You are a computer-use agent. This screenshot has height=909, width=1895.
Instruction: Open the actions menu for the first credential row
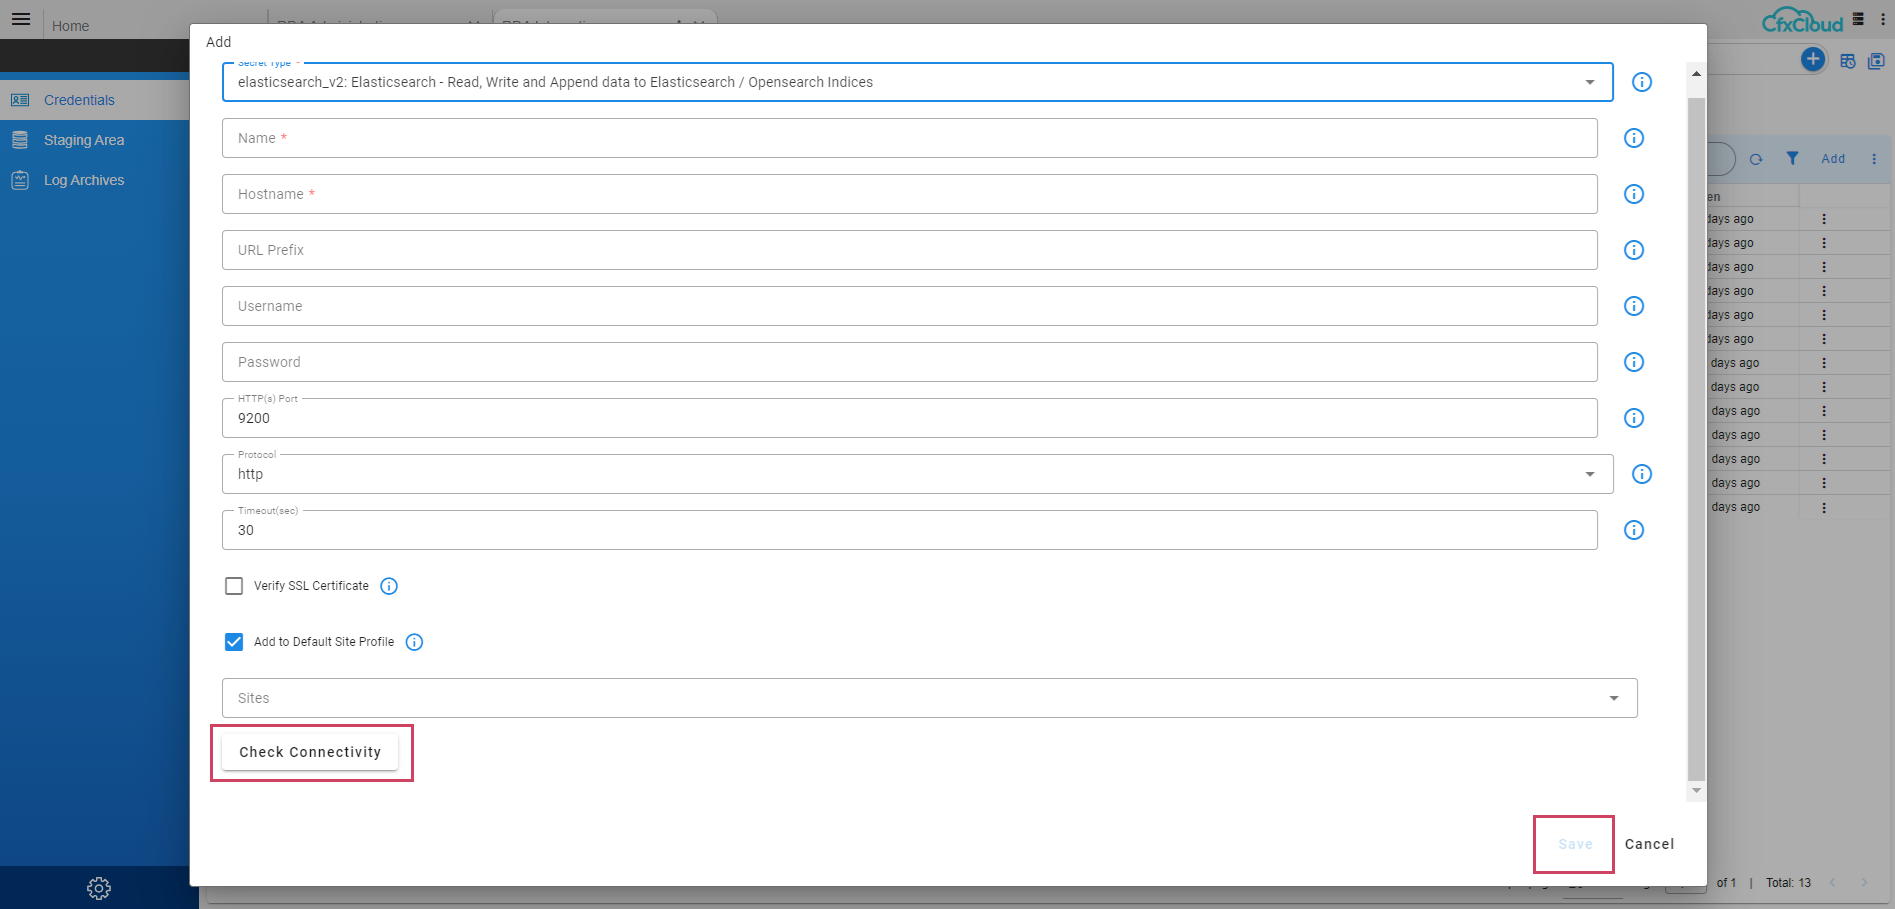coord(1822,218)
